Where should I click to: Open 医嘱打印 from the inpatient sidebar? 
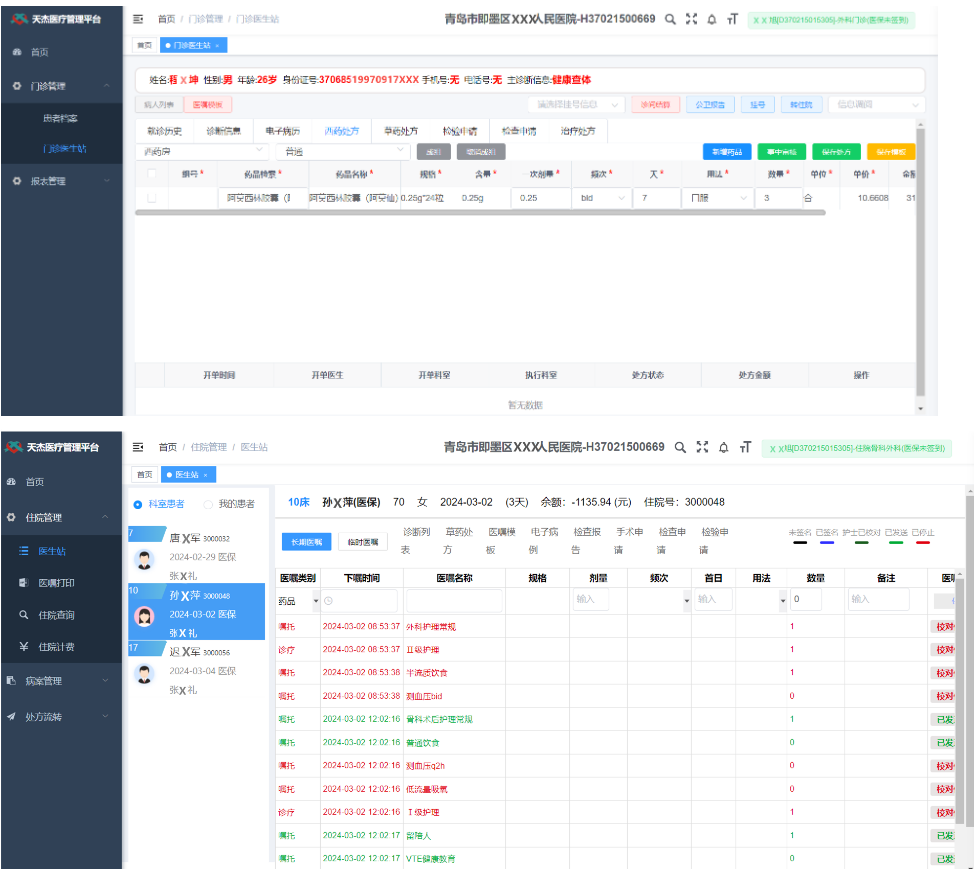(56, 583)
